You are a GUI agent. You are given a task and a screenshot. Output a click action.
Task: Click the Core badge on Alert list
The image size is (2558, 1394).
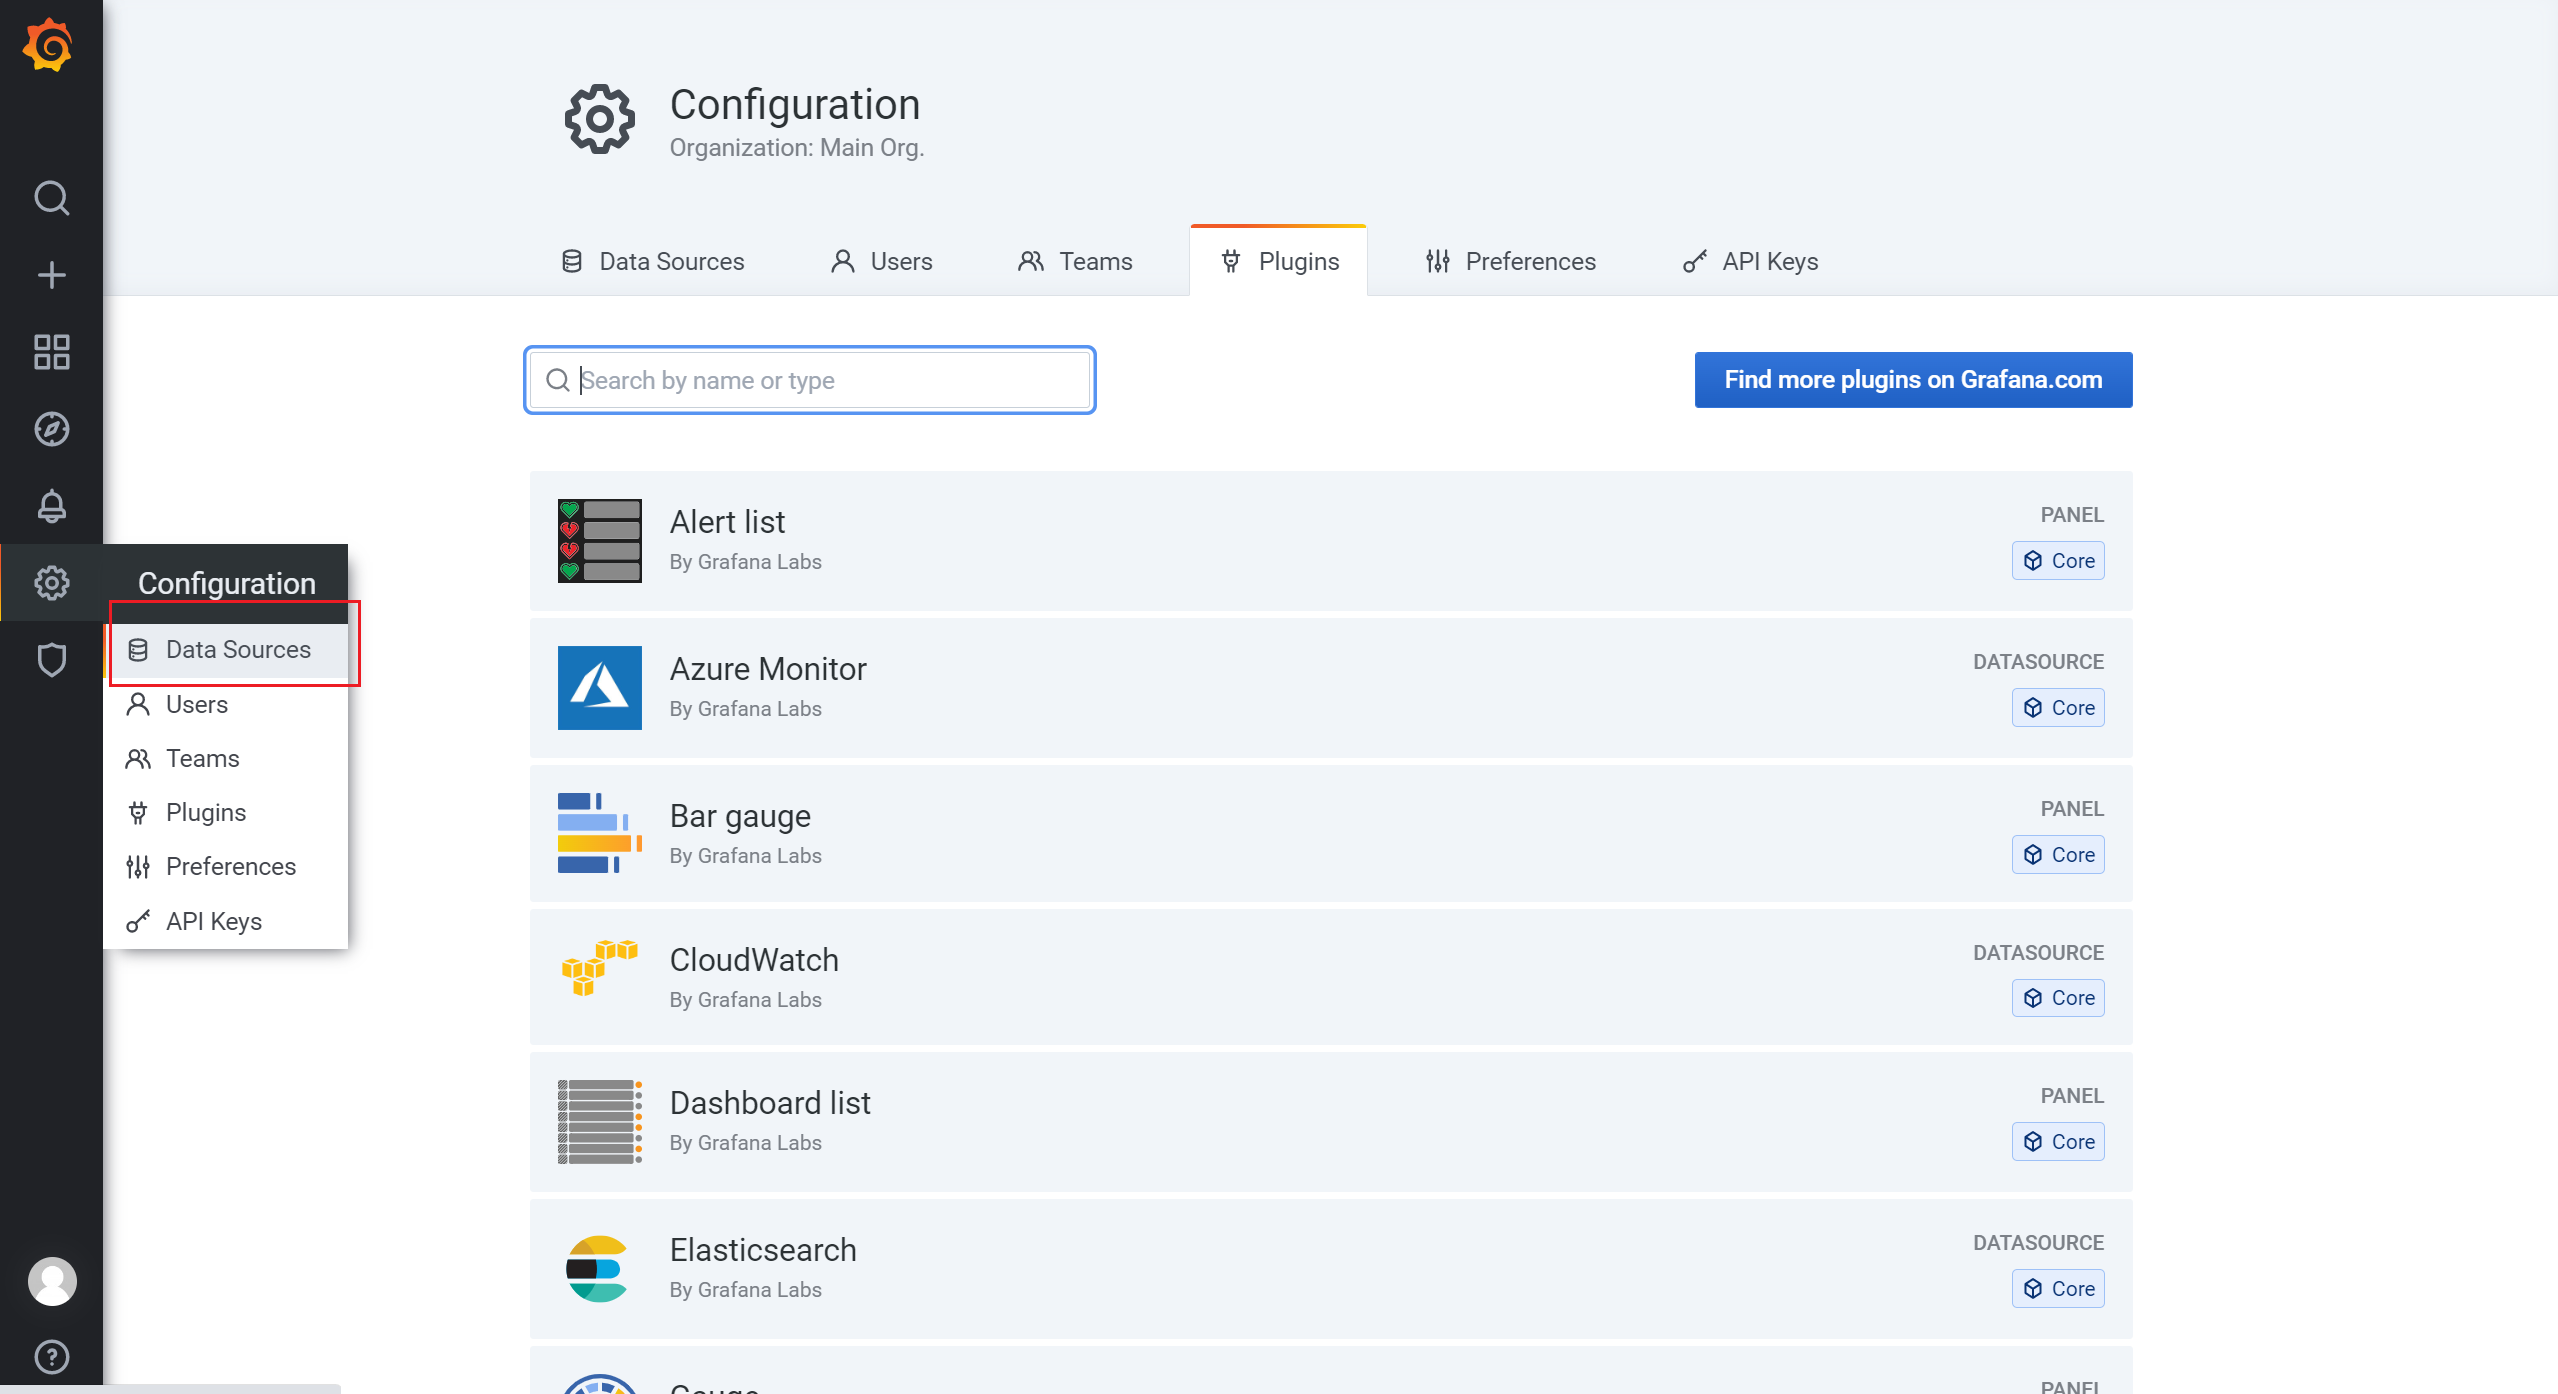(2058, 561)
